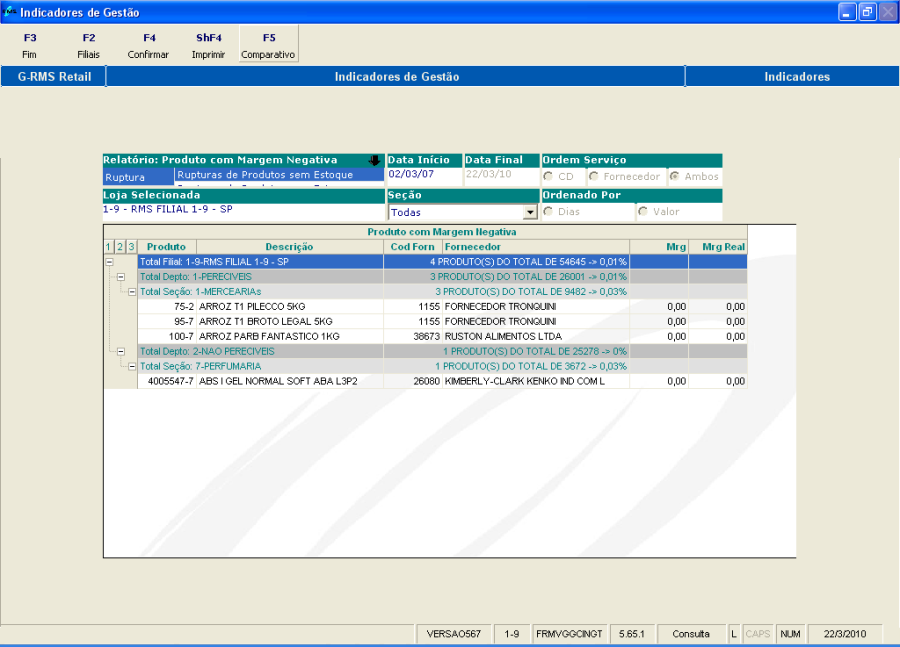Click the Fornecedor column header
The image size is (900, 647).
[536, 247]
